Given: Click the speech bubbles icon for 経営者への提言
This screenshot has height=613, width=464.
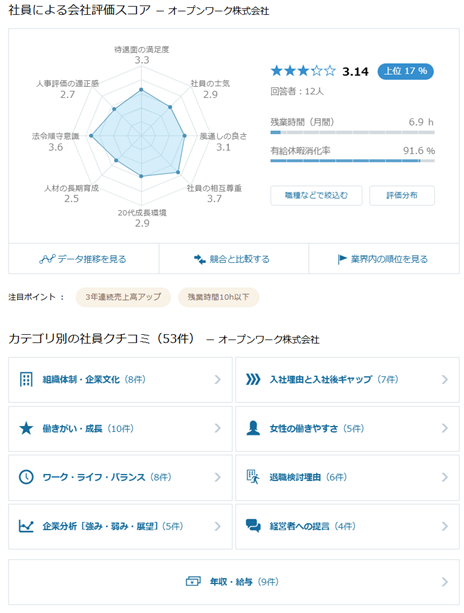Looking at the screenshot, I should 253,526.
